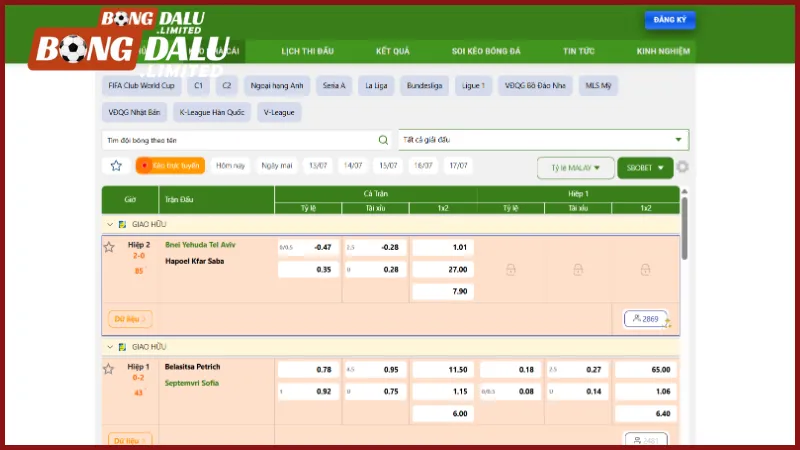Image resolution: width=800 pixels, height=450 pixels.
Task: Filter by Ligue 1
Action: click(473, 86)
